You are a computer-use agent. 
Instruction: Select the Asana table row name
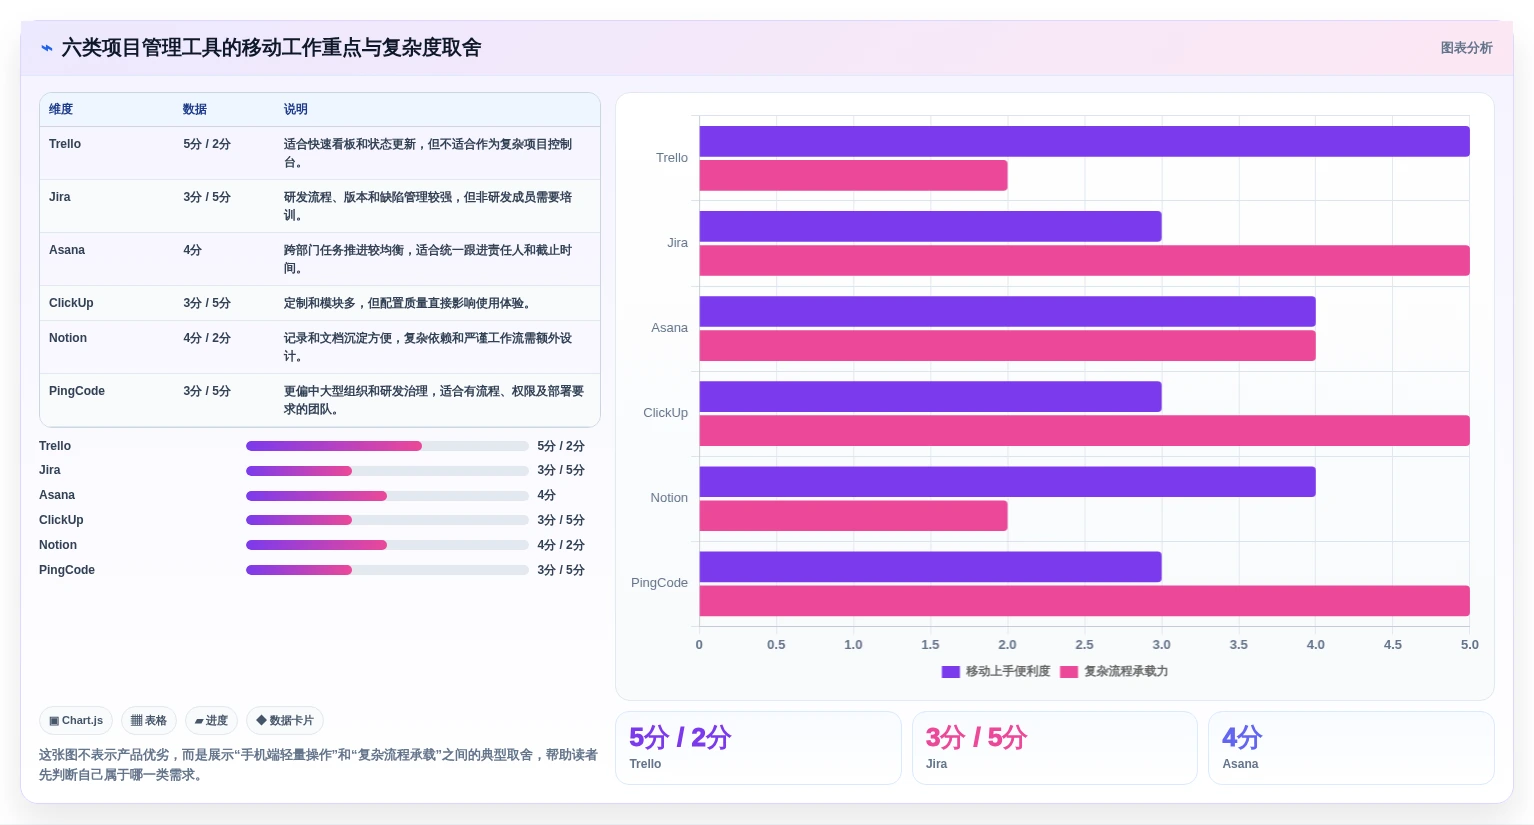[x=67, y=250]
